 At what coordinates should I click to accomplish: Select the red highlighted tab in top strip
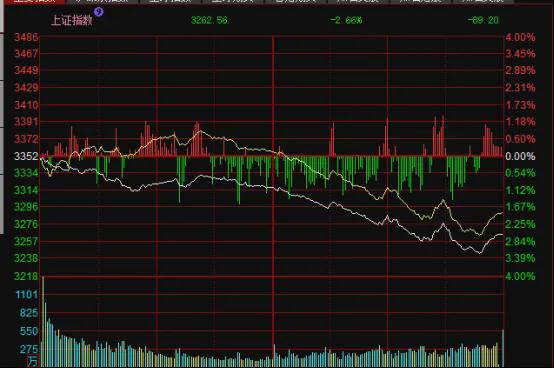(x=33, y=1)
